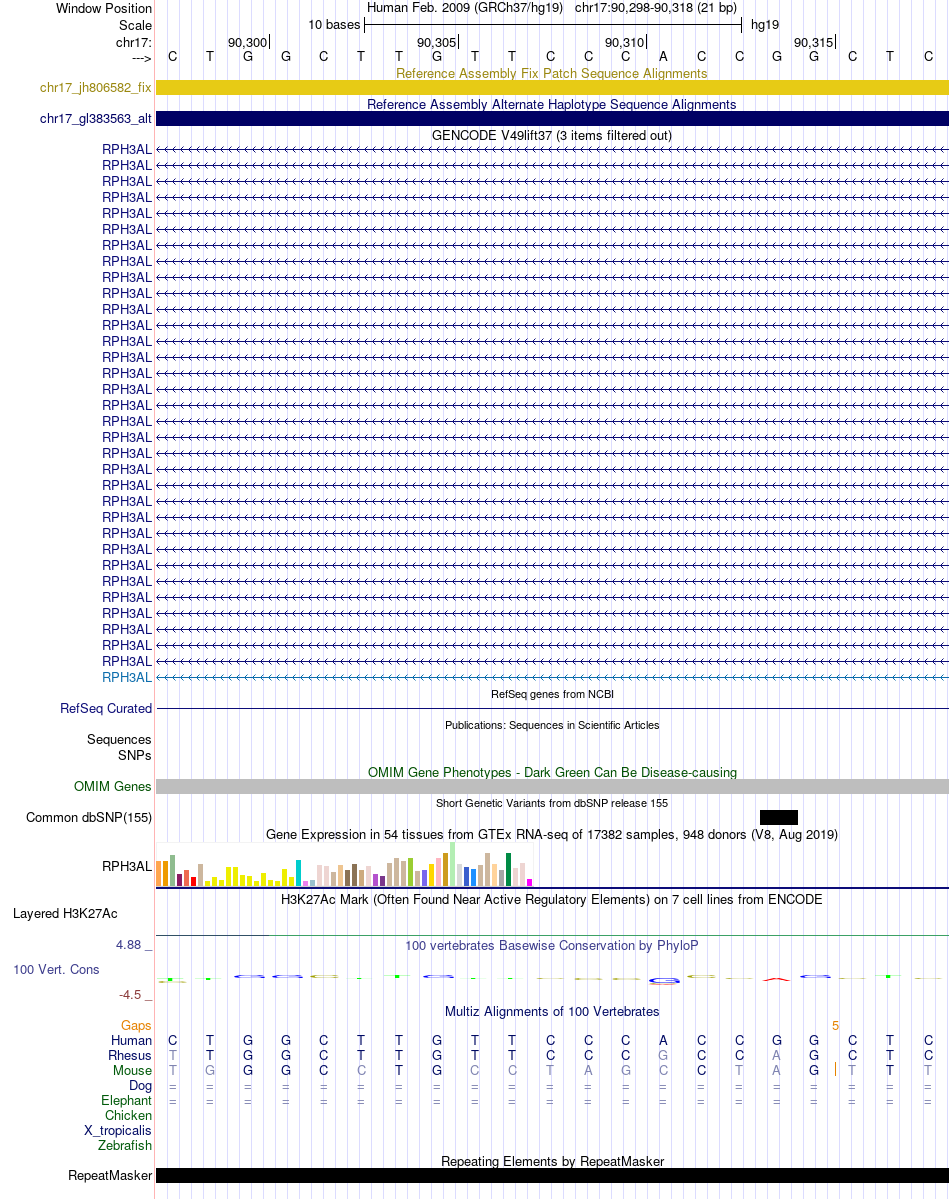Click the Window Position track label
950x1199 pixels.
[104, 8]
